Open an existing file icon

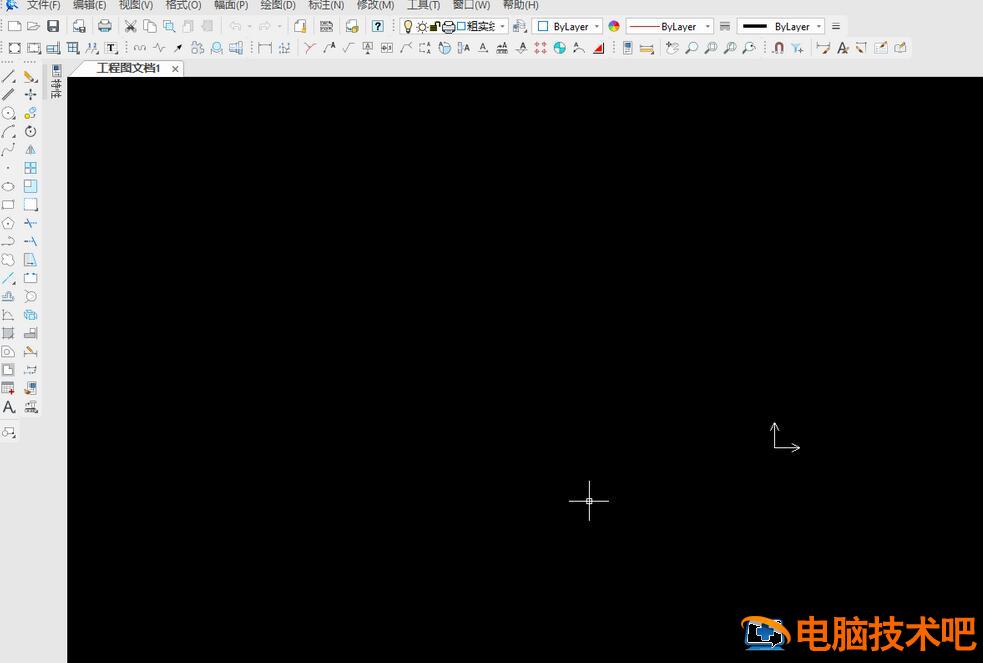33,26
